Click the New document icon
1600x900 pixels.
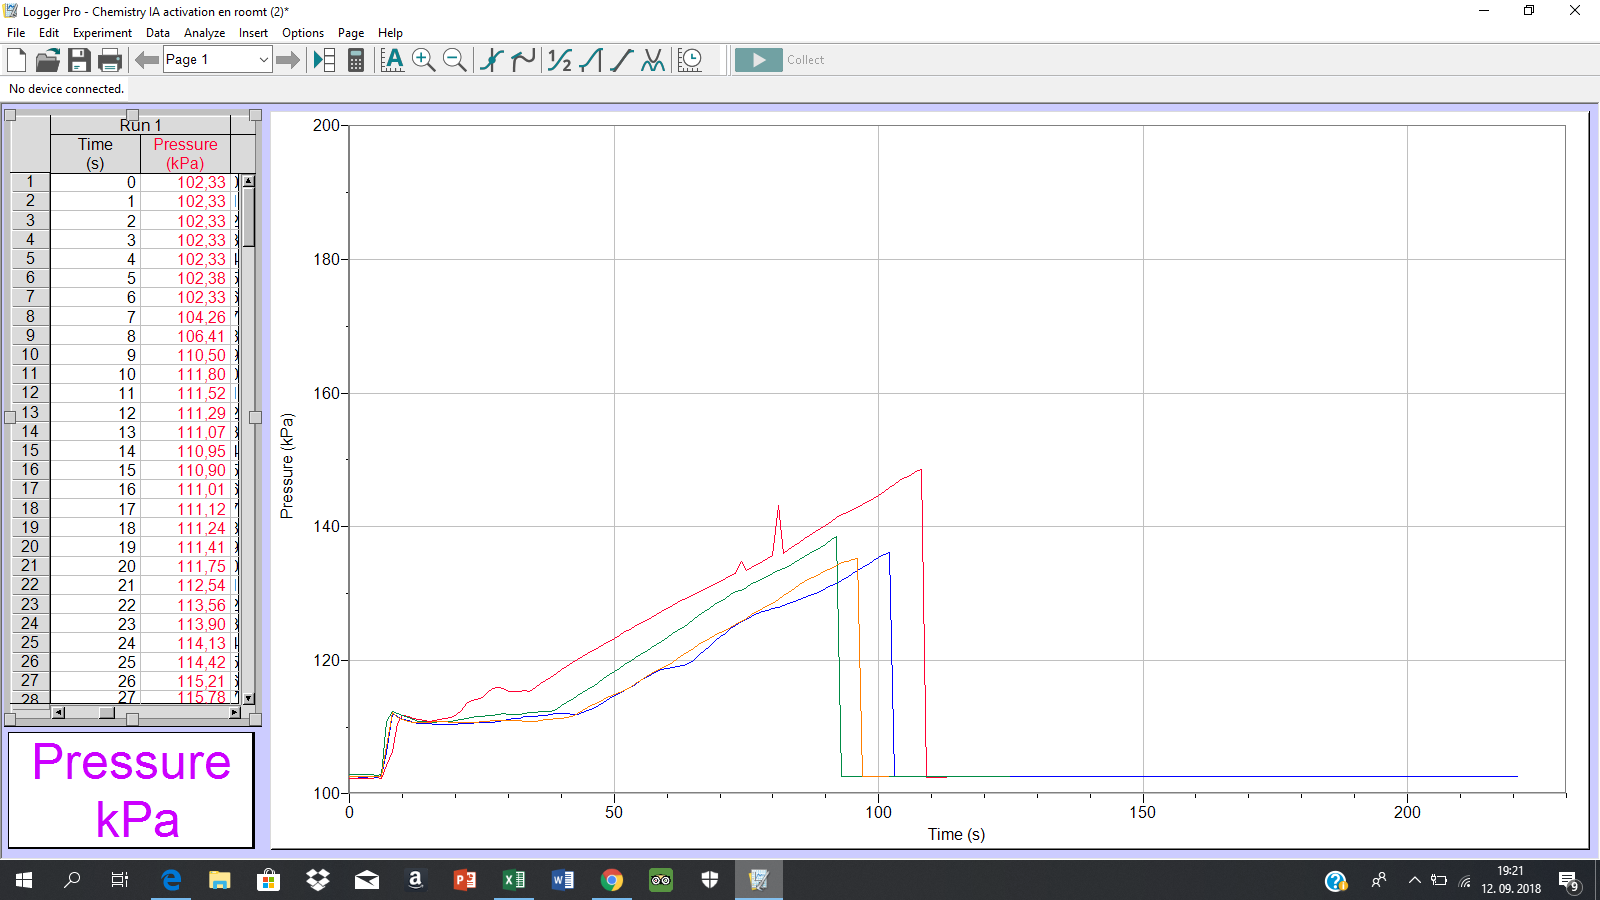16,60
